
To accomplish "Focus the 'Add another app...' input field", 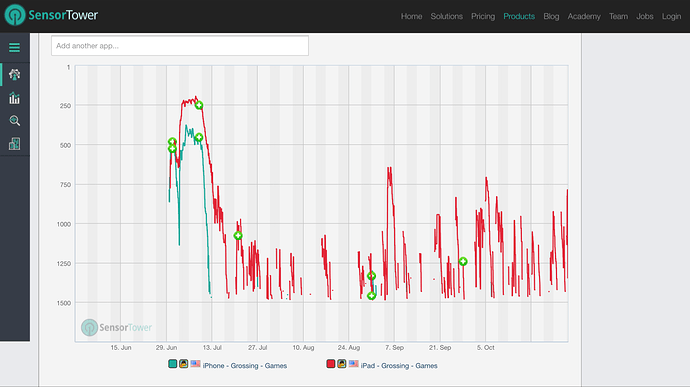I will 180,46.
